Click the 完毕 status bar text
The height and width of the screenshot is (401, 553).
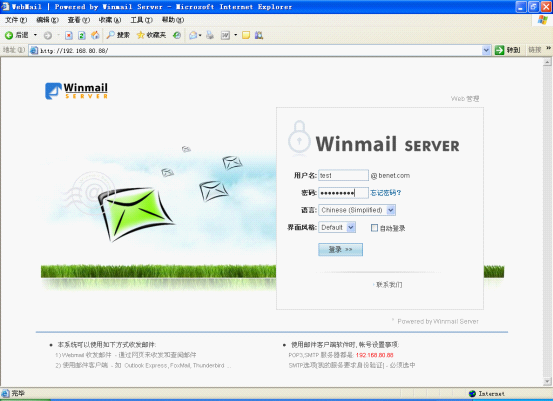pyautogui.click(x=18, y=393)
